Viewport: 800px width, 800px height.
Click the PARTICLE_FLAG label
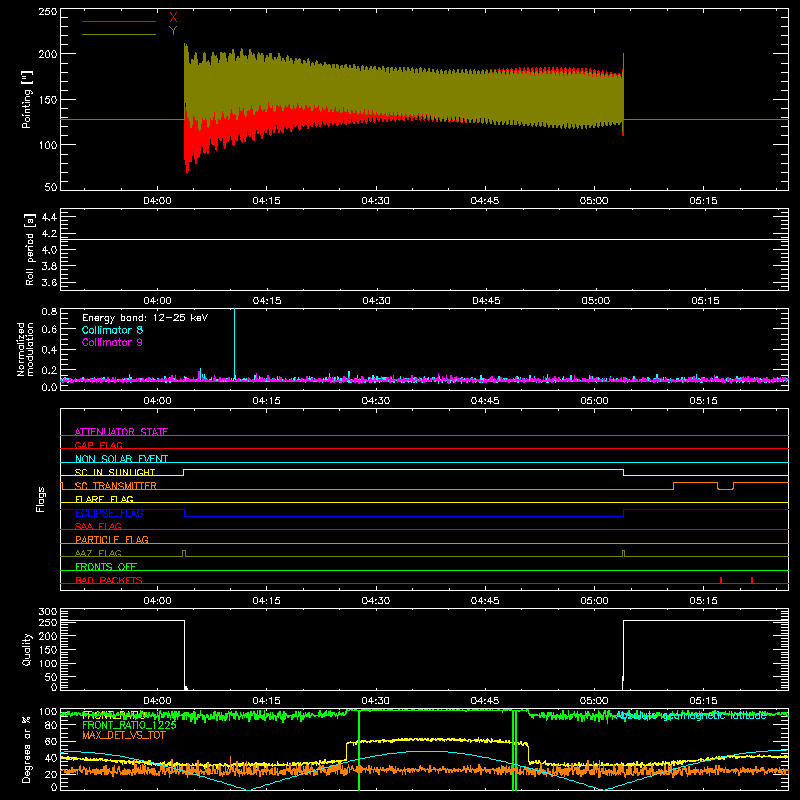[112, 539]
